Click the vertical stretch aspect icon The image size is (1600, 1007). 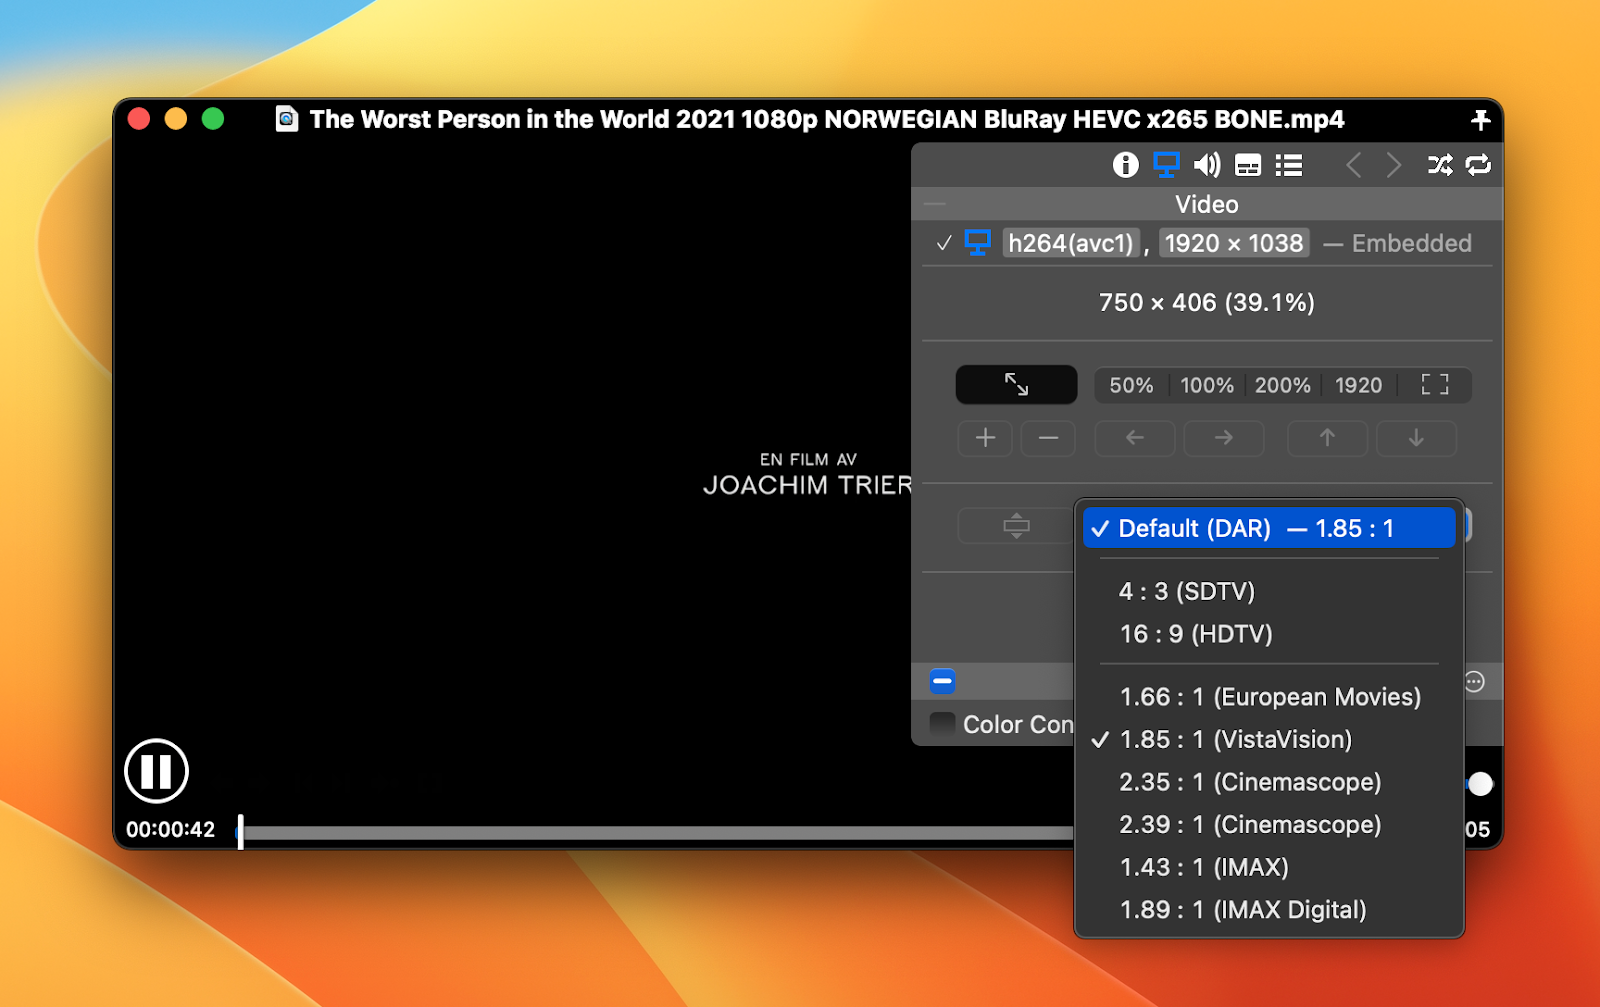[x=1016, y=526]
